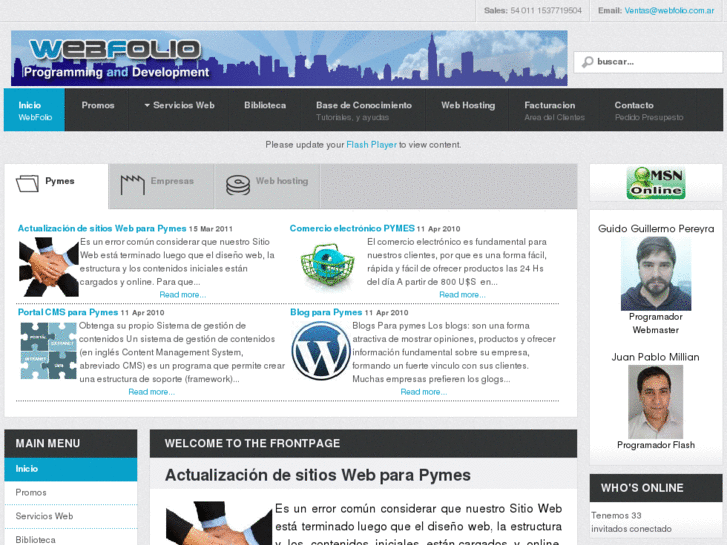Open Facturacion Area del Clientes
The height and width of the screenshot is (545, 727).
[x=555, y=110]
